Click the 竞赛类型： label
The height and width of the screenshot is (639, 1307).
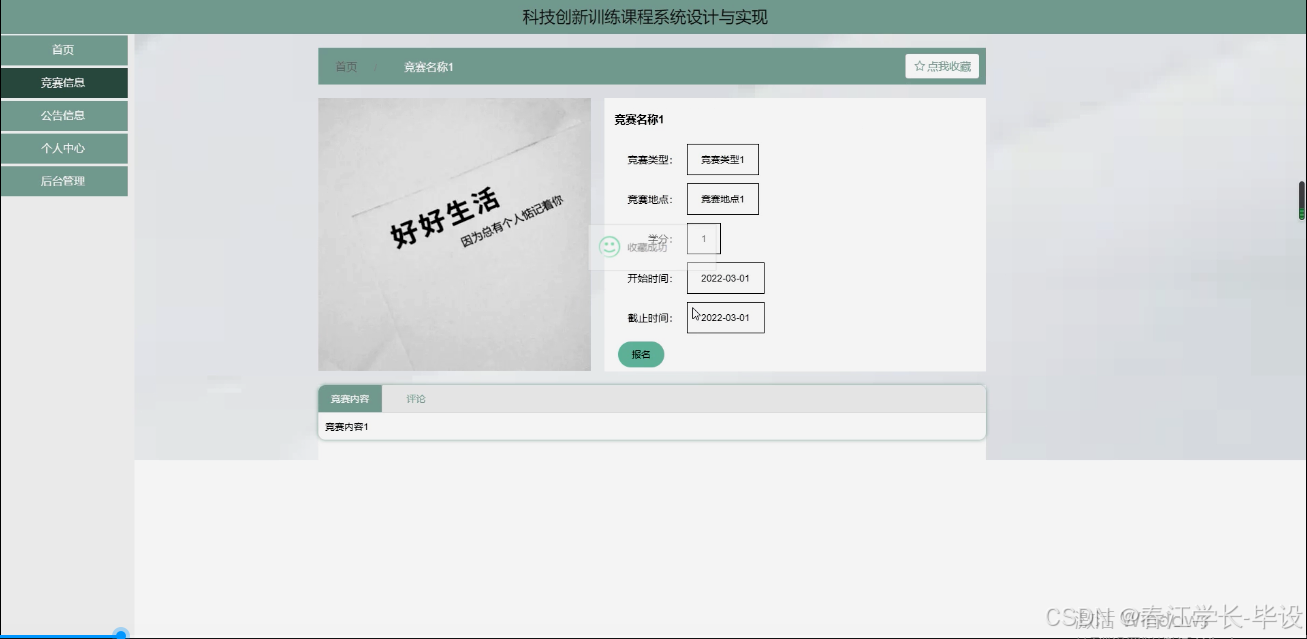tap(651, 160)
